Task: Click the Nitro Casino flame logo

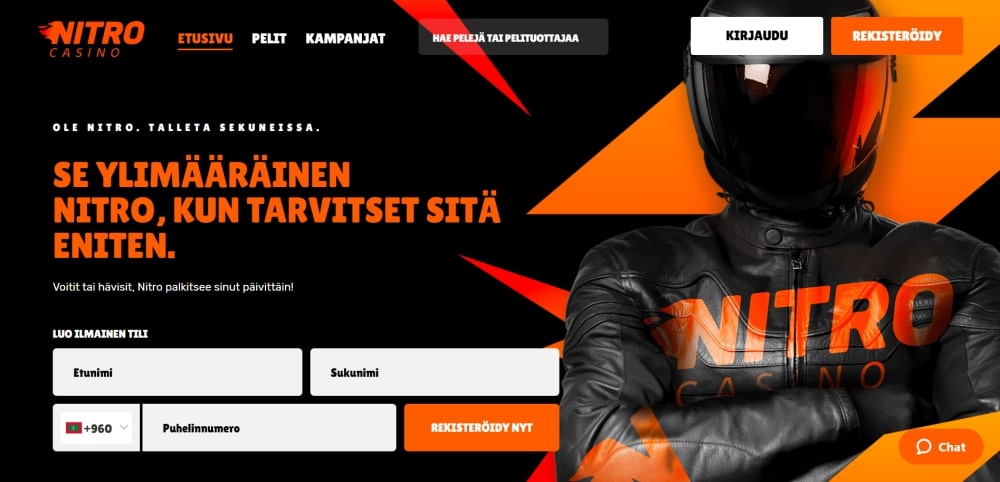Action: 91,38
